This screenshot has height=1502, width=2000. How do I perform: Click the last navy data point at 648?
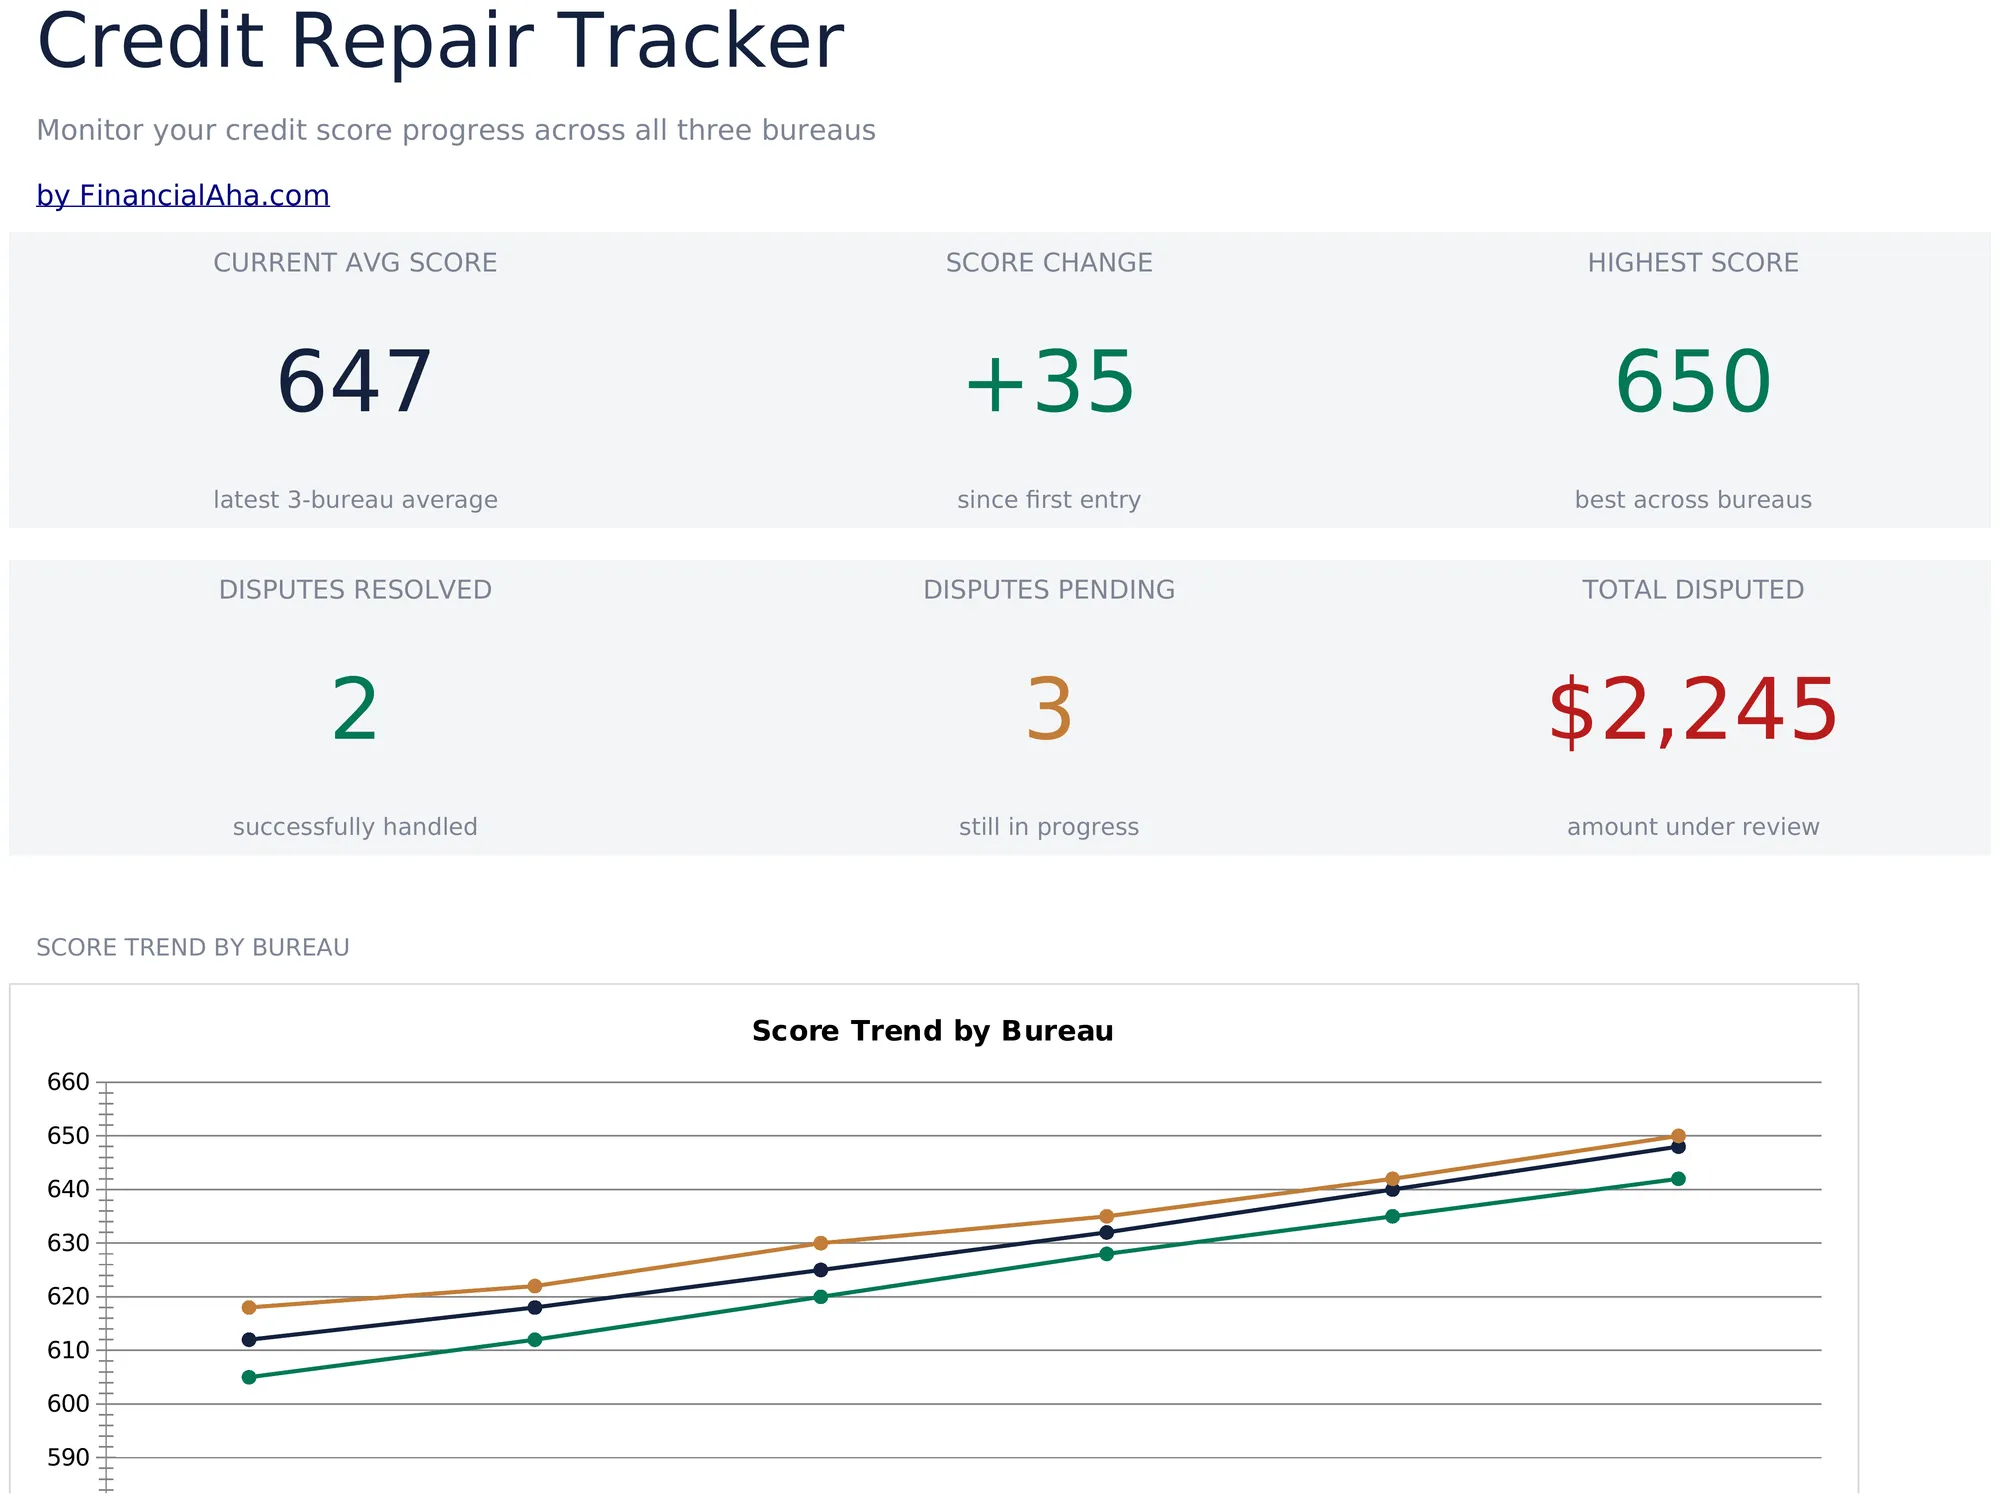(1678, 1147)
